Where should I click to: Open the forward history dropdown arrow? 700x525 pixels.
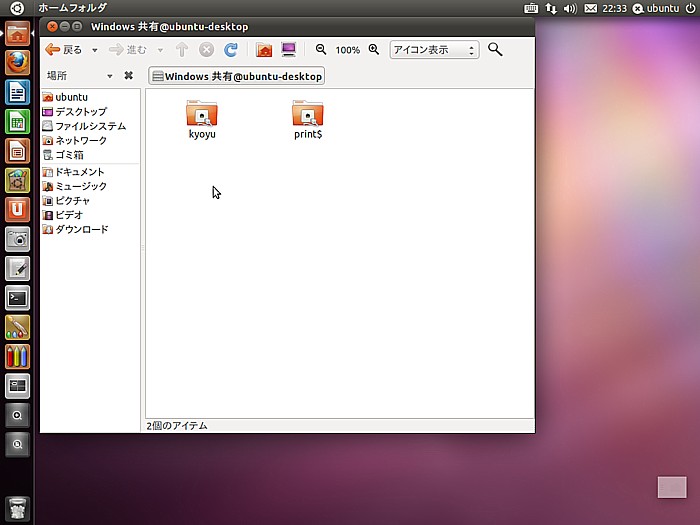tap(160, 50)
